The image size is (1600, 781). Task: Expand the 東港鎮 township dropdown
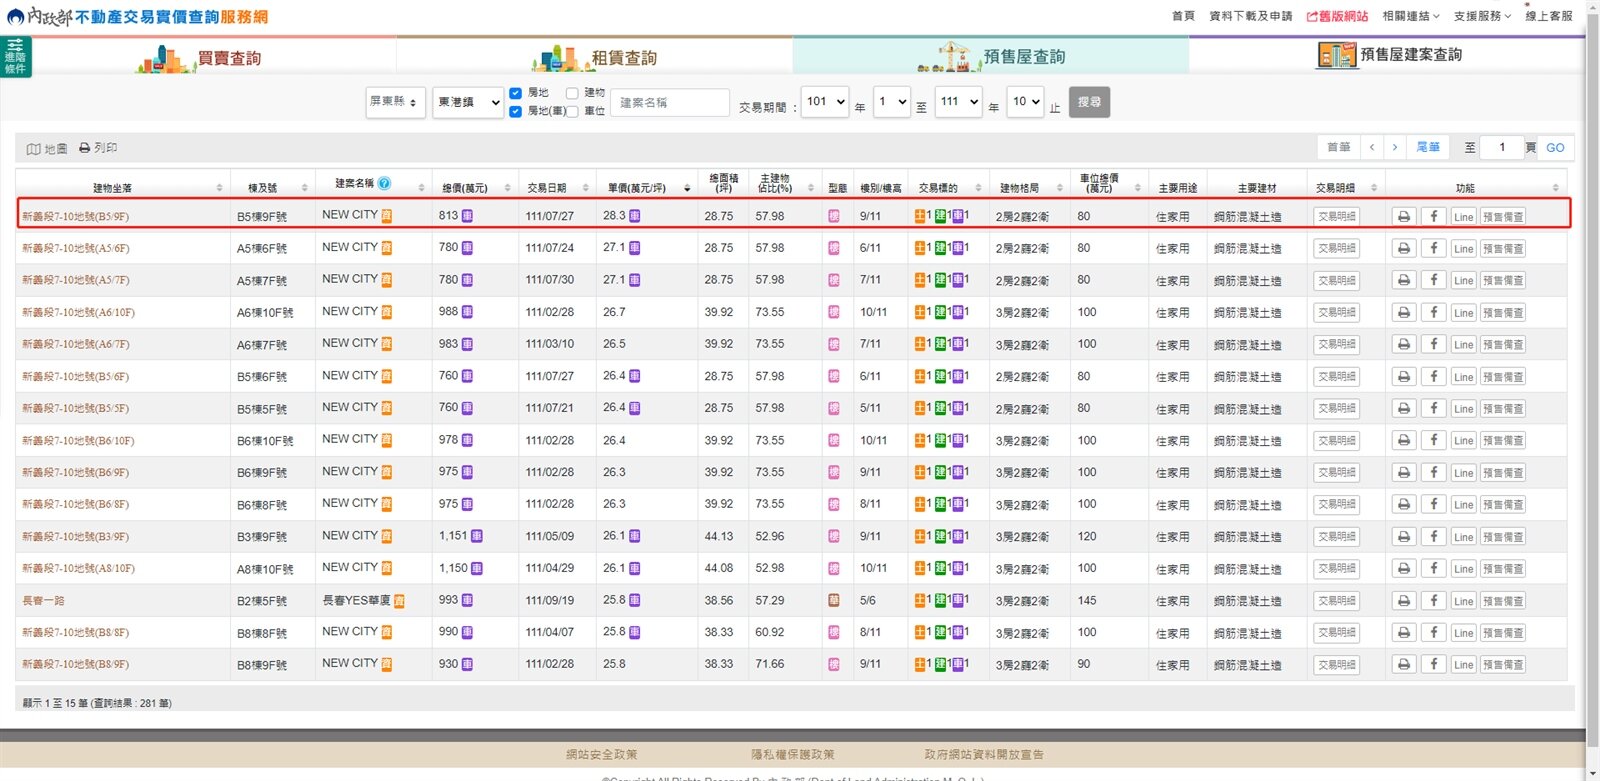(x=467, y=102)
